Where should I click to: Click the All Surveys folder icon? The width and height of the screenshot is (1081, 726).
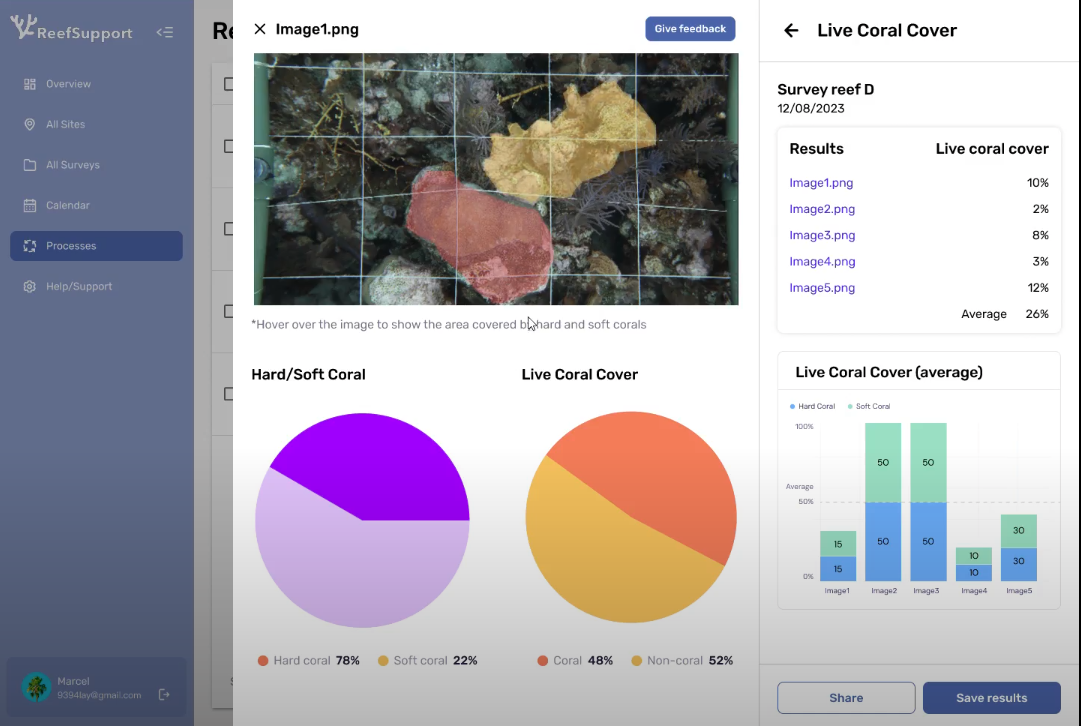30,165
